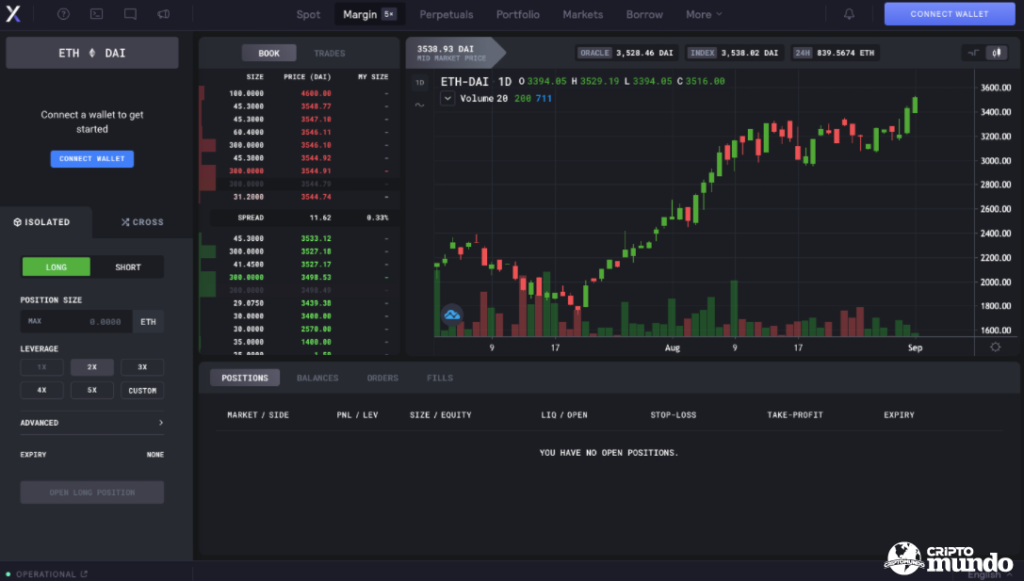Open chart settings gear icon
The image size is (1024, 581).
click(x=995, y=346)
